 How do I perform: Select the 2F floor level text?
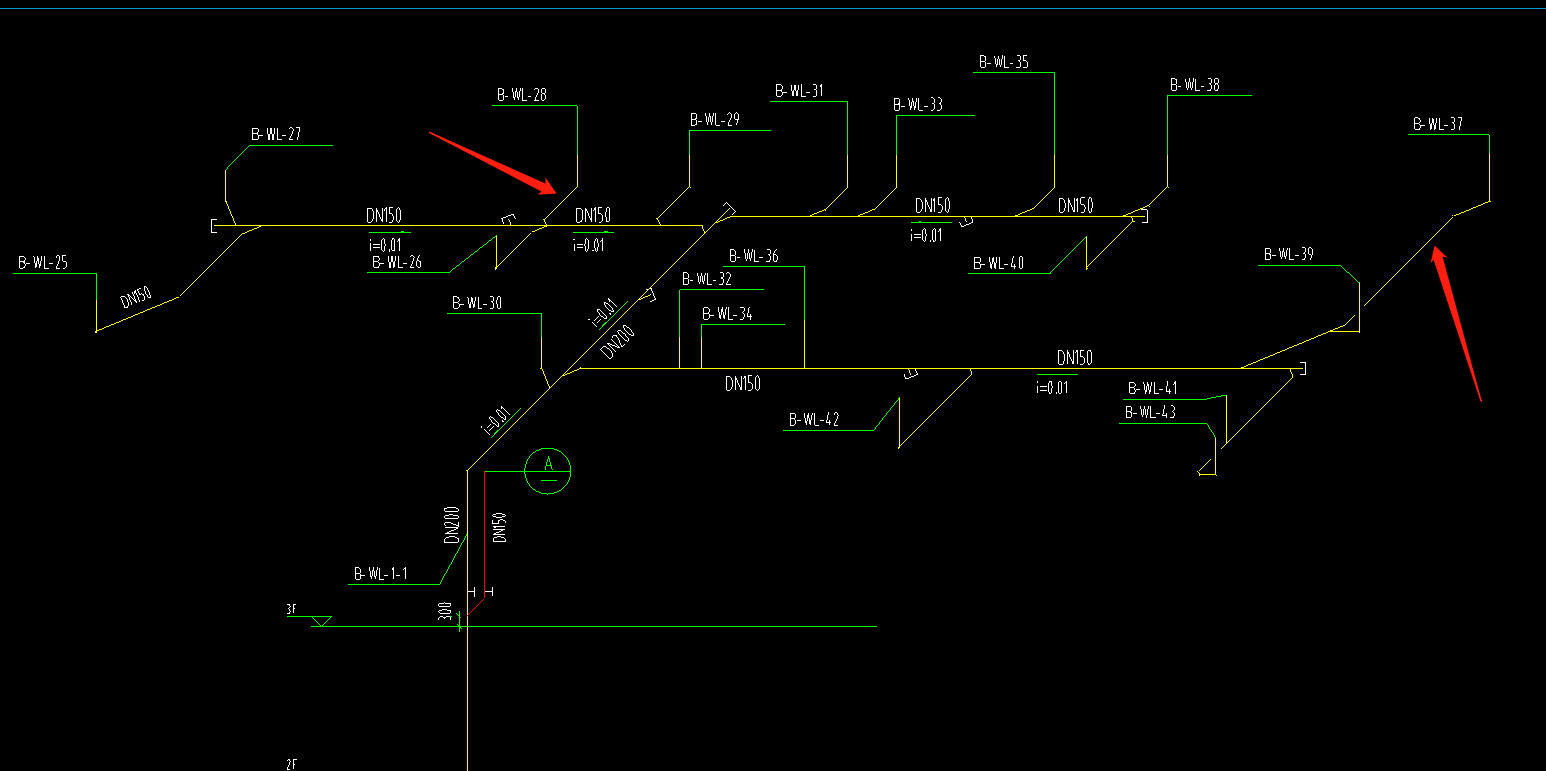coord(292,764)
